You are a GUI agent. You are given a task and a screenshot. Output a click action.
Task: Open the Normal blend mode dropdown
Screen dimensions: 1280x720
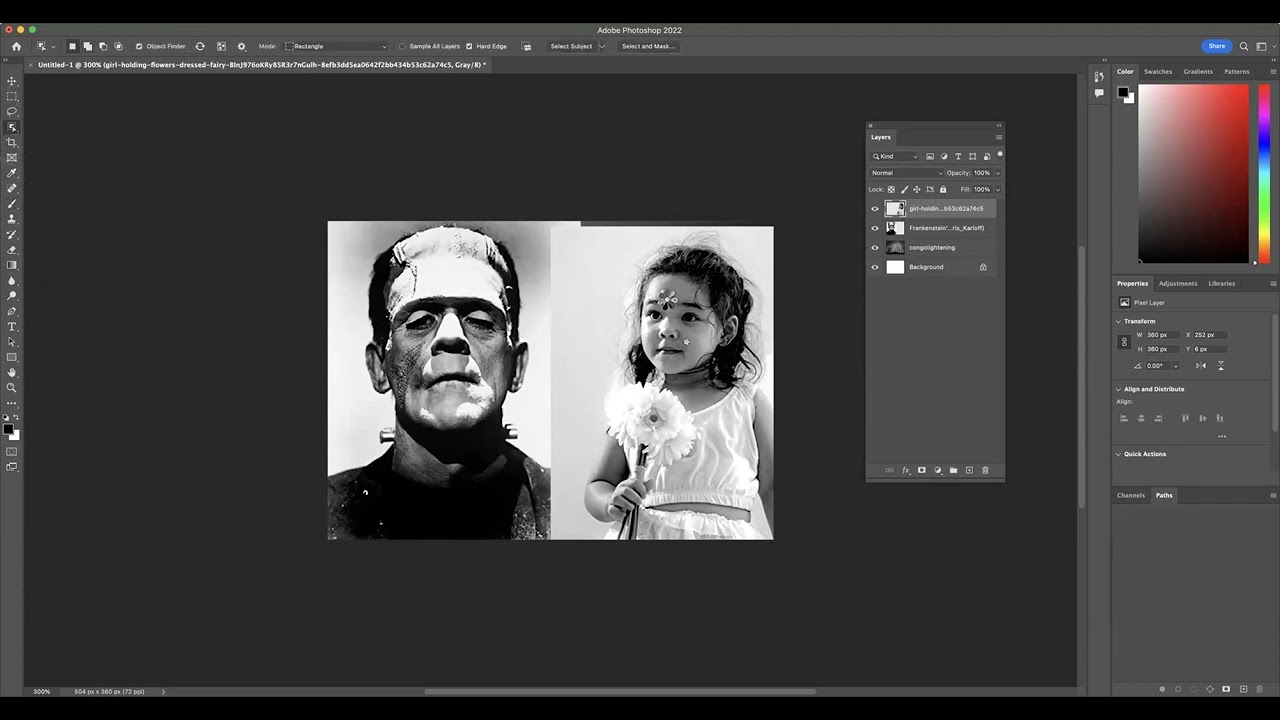906,173
